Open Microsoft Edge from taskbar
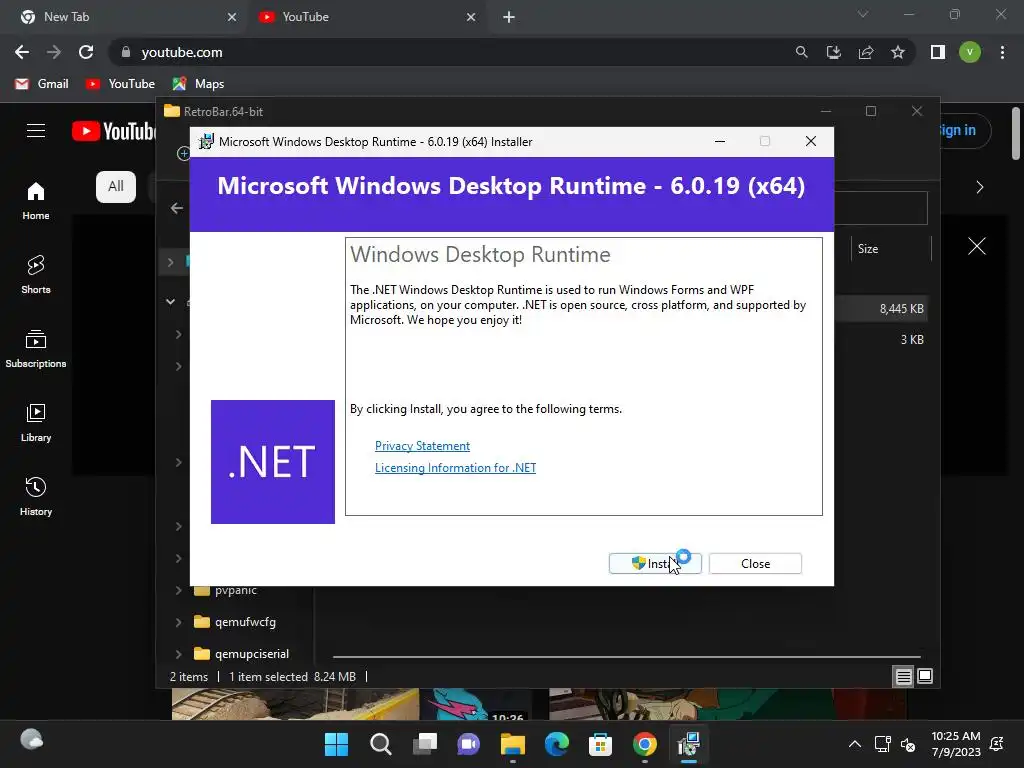The image size is (1024, 768). (x=556, y=744)
